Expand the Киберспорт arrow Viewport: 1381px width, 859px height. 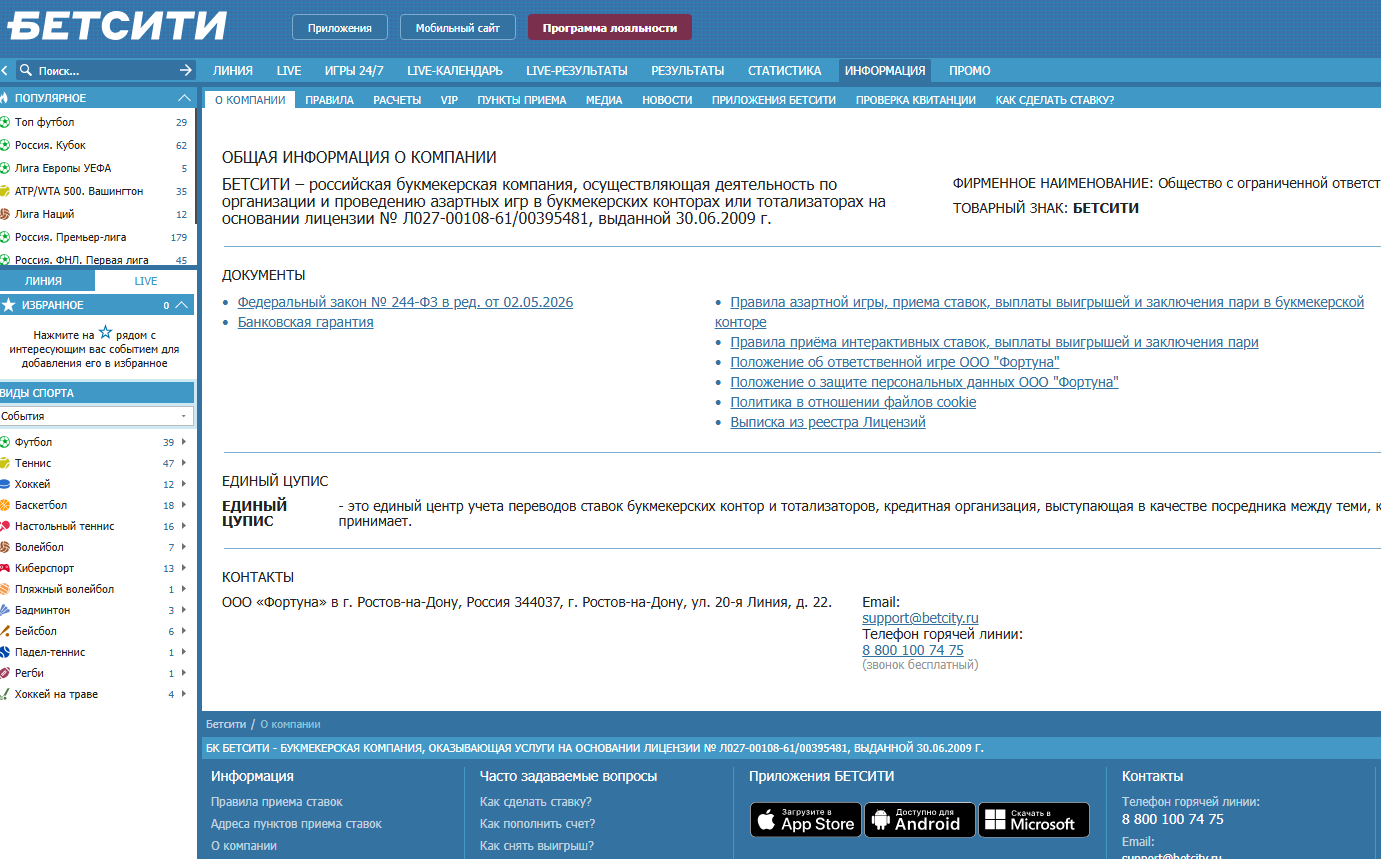pyautogui.click(x=184, y=568)
